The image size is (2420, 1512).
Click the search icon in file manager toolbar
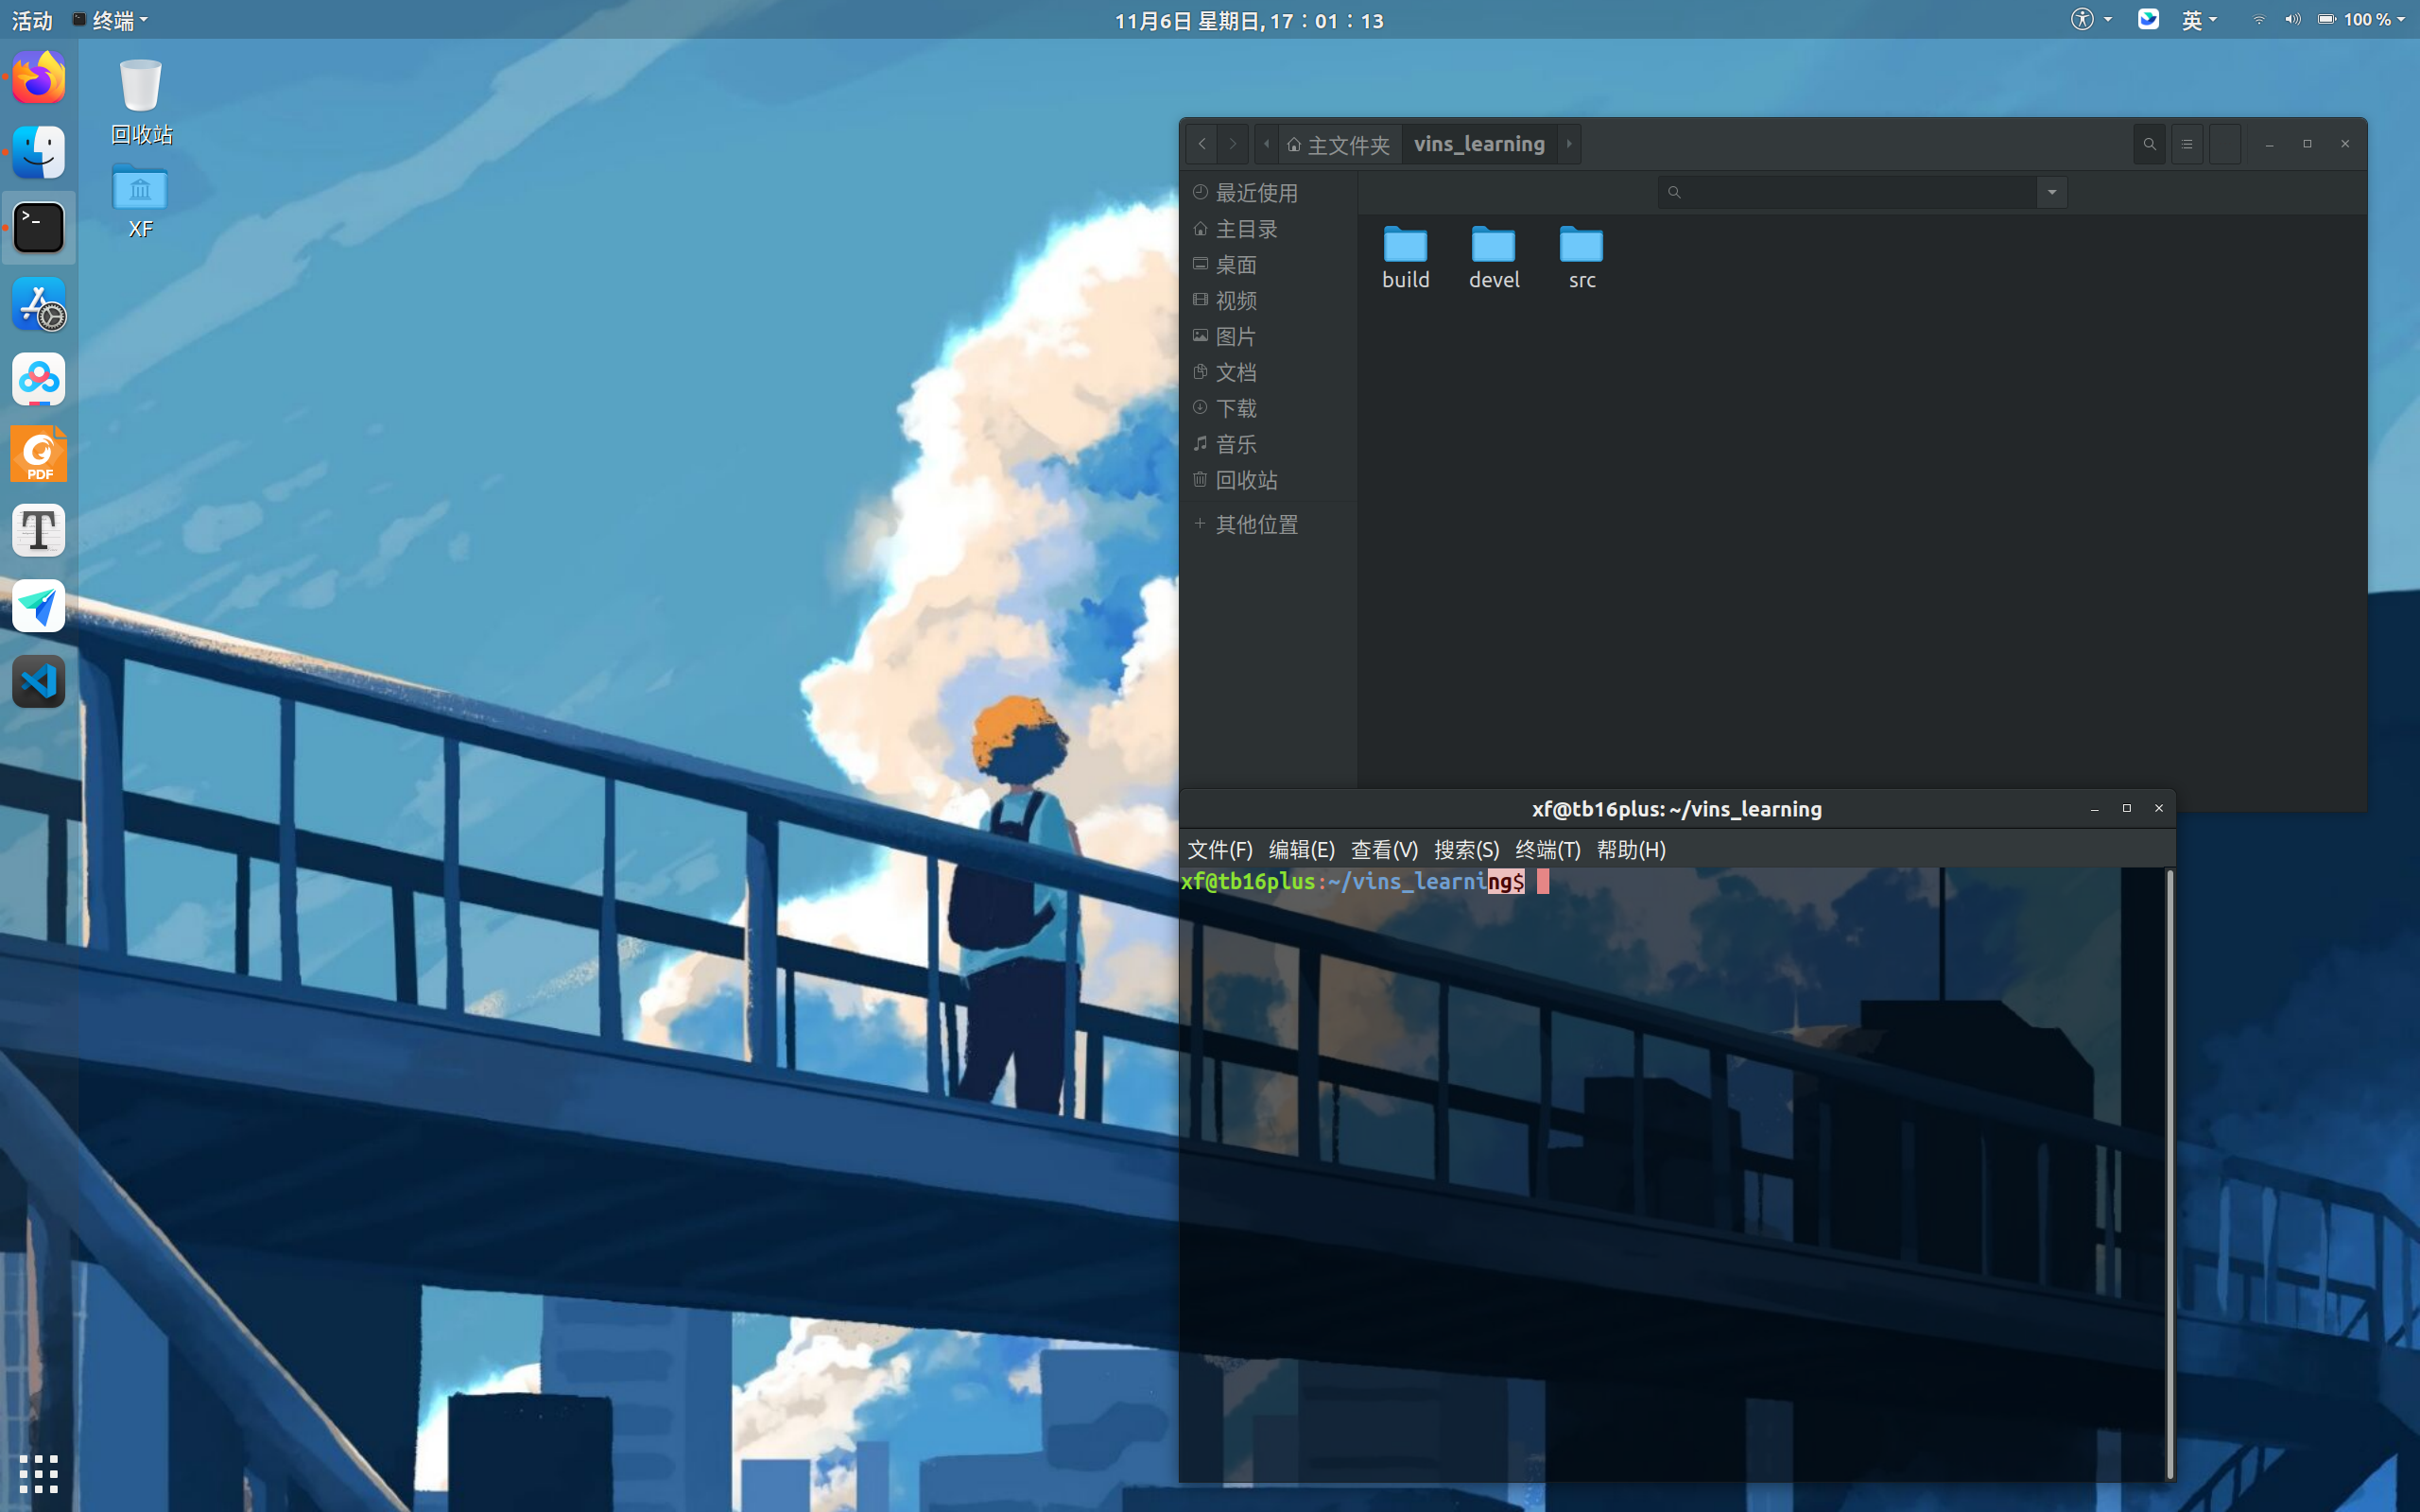coord(2149,144)
